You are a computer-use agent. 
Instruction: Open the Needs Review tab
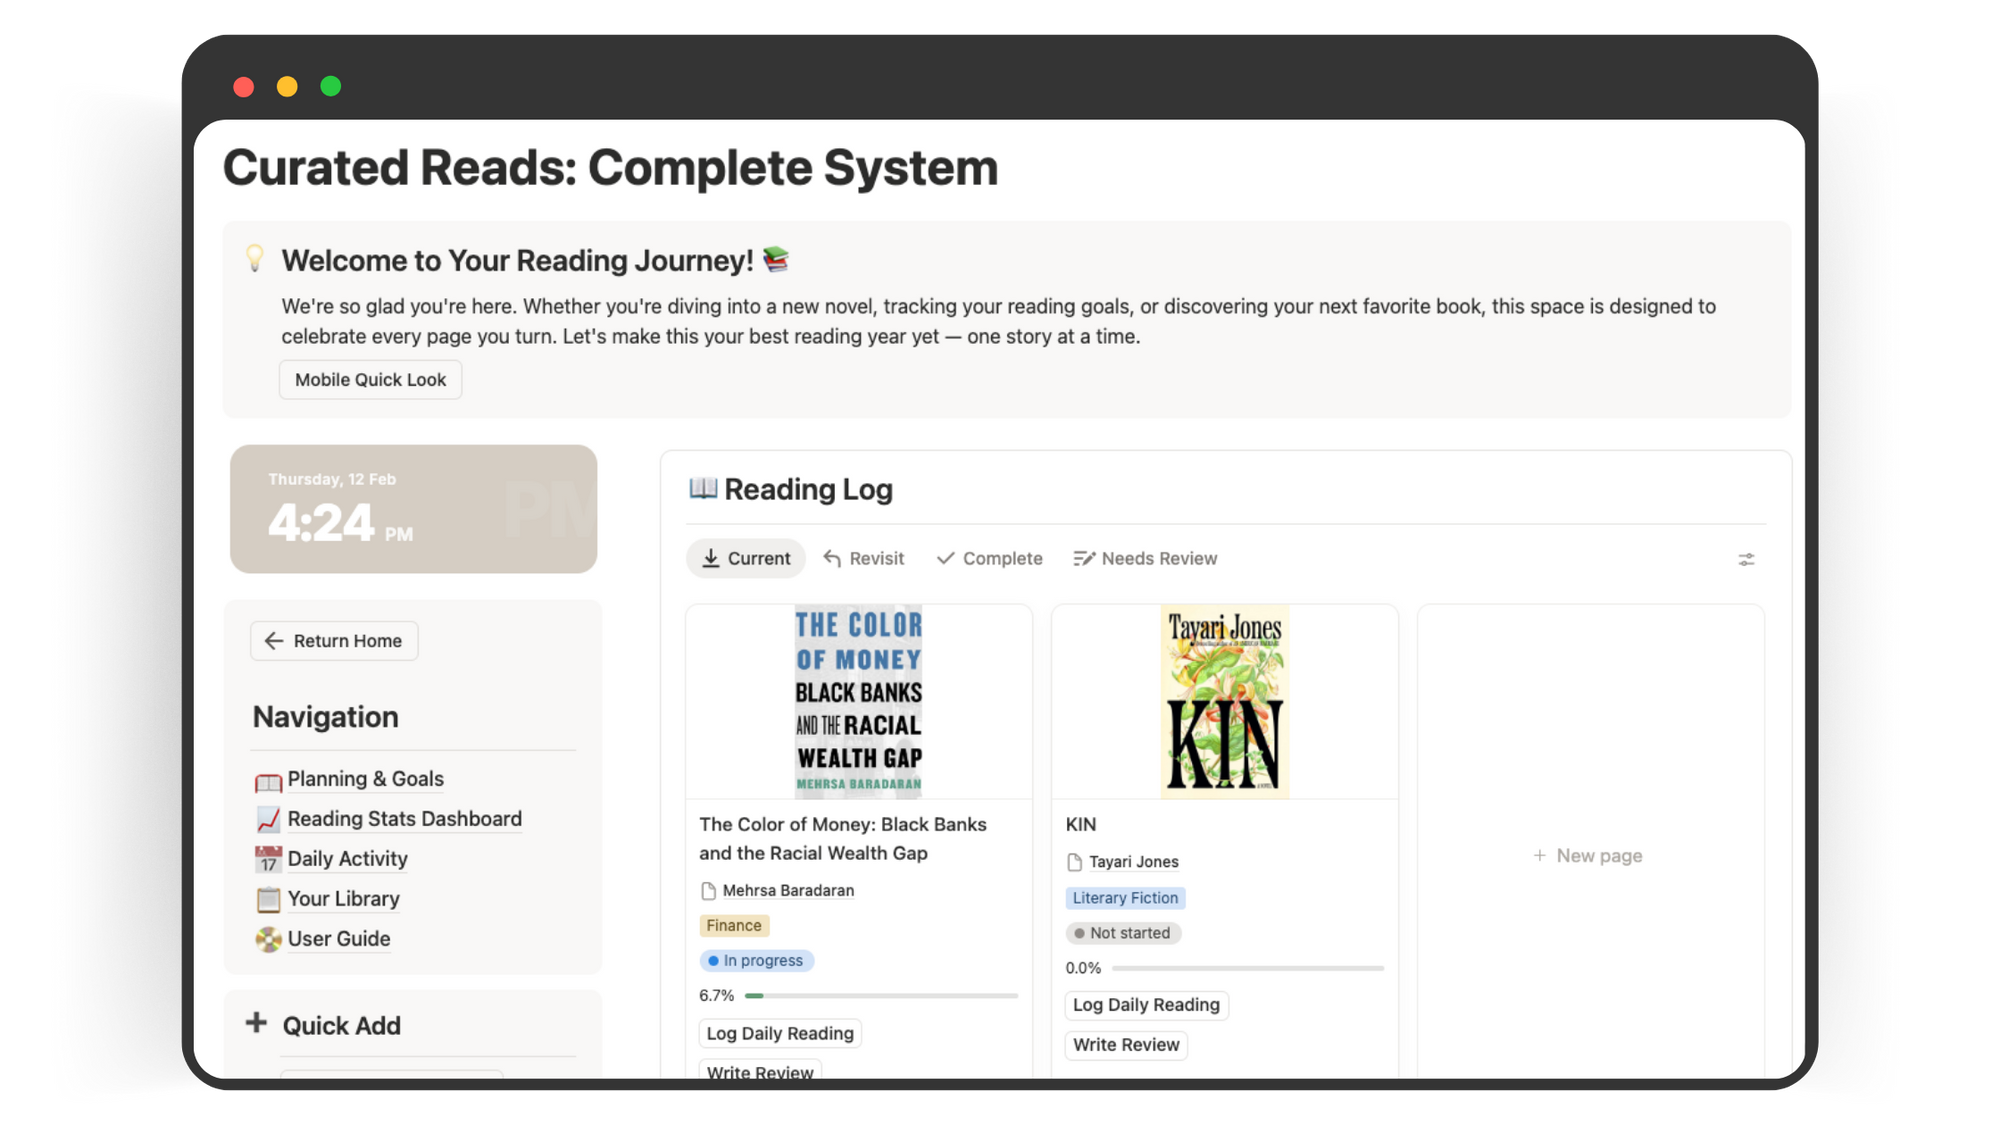pyautogui.click(x=1145, y=559)
